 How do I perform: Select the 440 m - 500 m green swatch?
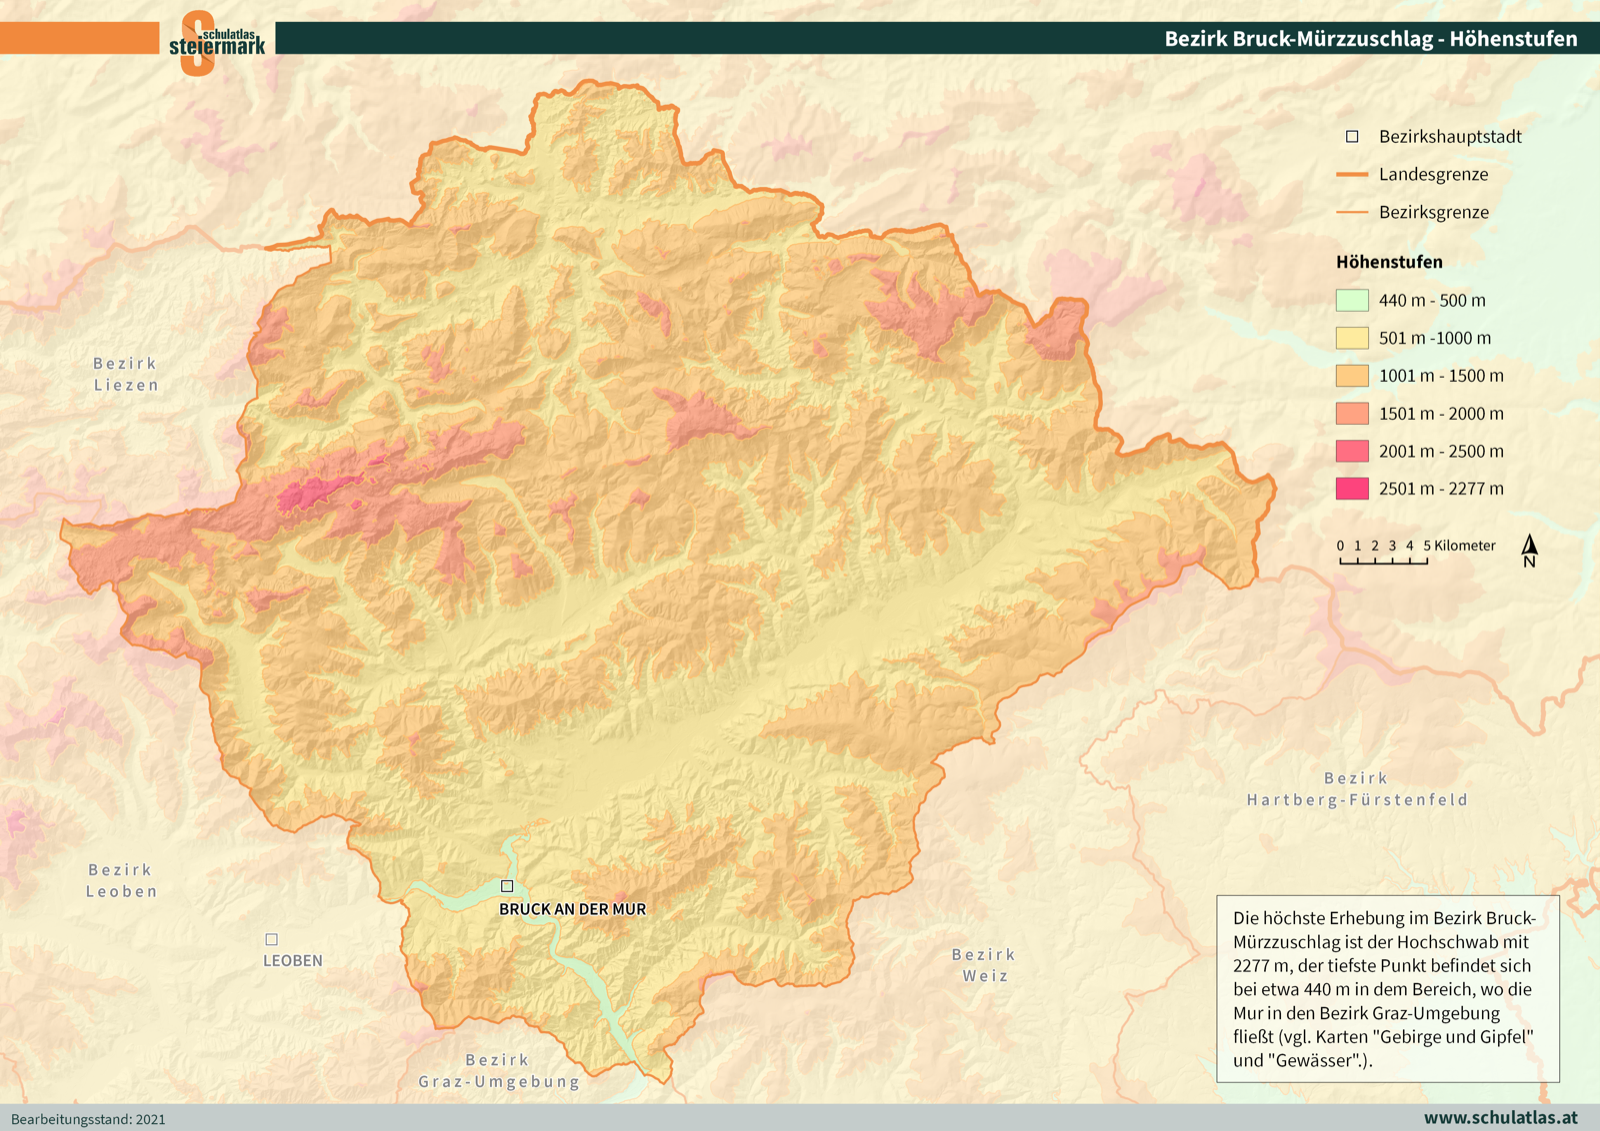click(1352, 300)
